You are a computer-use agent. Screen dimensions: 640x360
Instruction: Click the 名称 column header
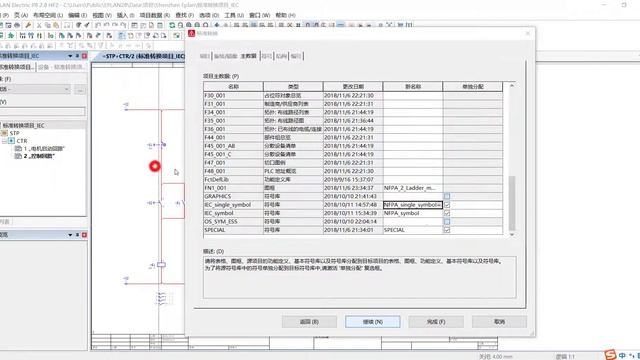pos(233,87)
